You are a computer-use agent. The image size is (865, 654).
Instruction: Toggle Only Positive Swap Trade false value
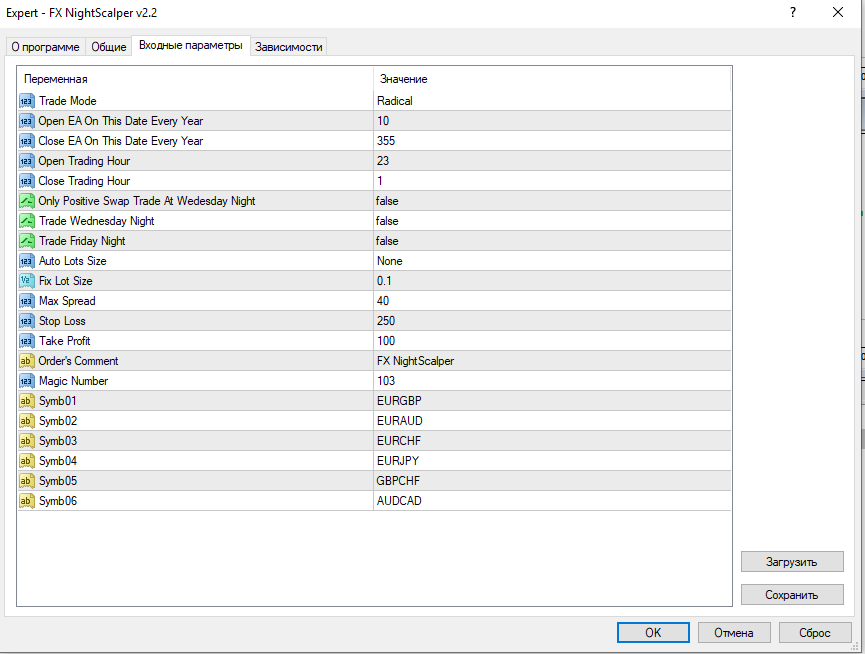[x=552, y=201]
